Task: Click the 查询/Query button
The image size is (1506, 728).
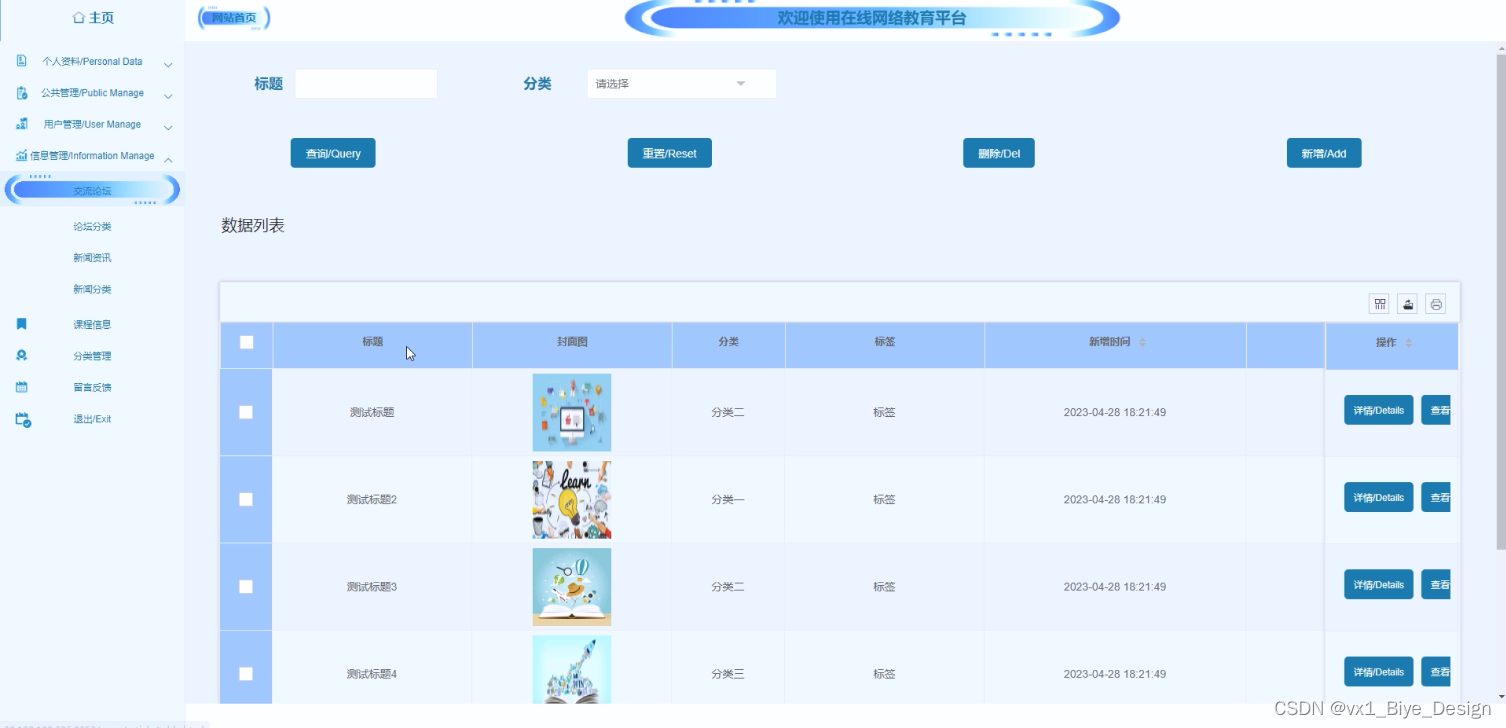Action: 333,153
